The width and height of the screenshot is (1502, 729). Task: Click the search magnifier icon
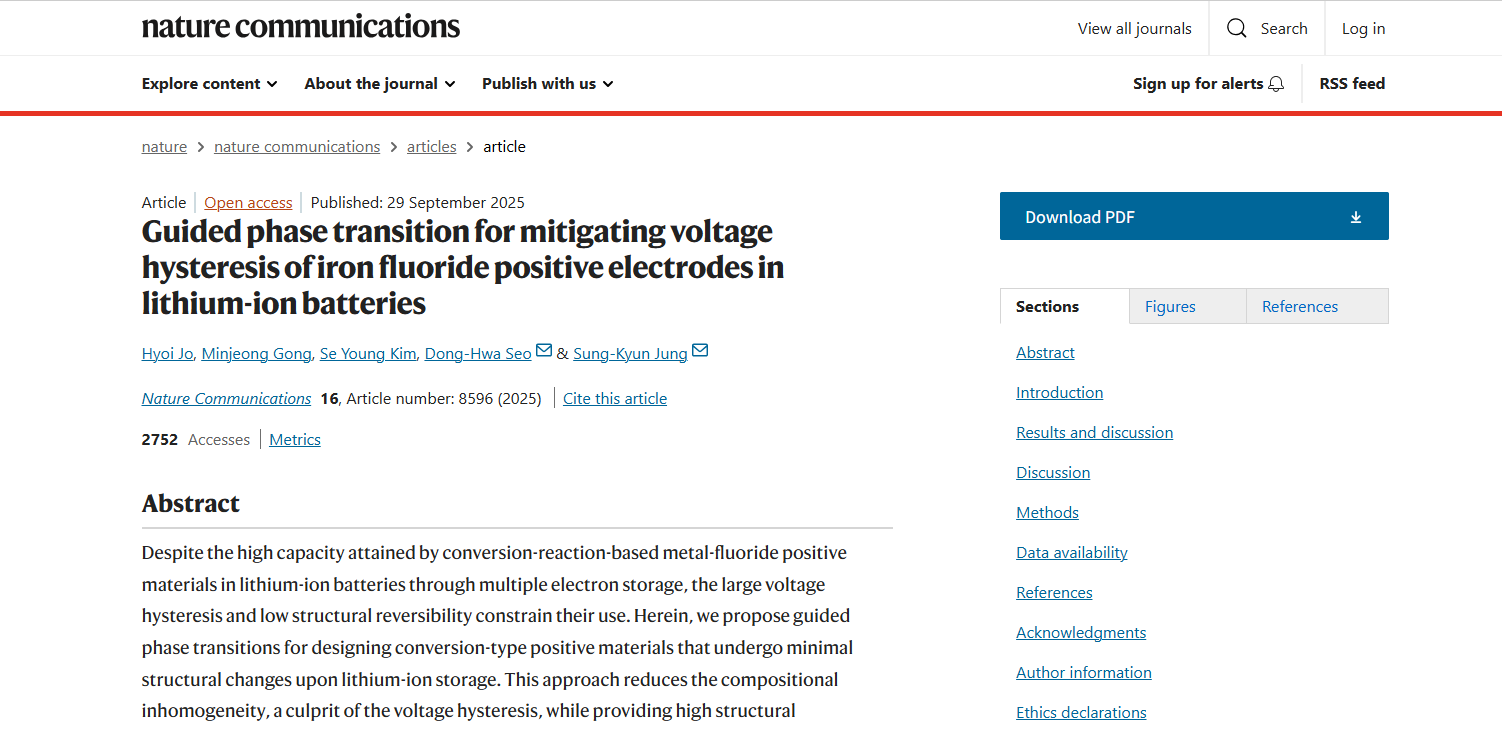click(1237, 28)
